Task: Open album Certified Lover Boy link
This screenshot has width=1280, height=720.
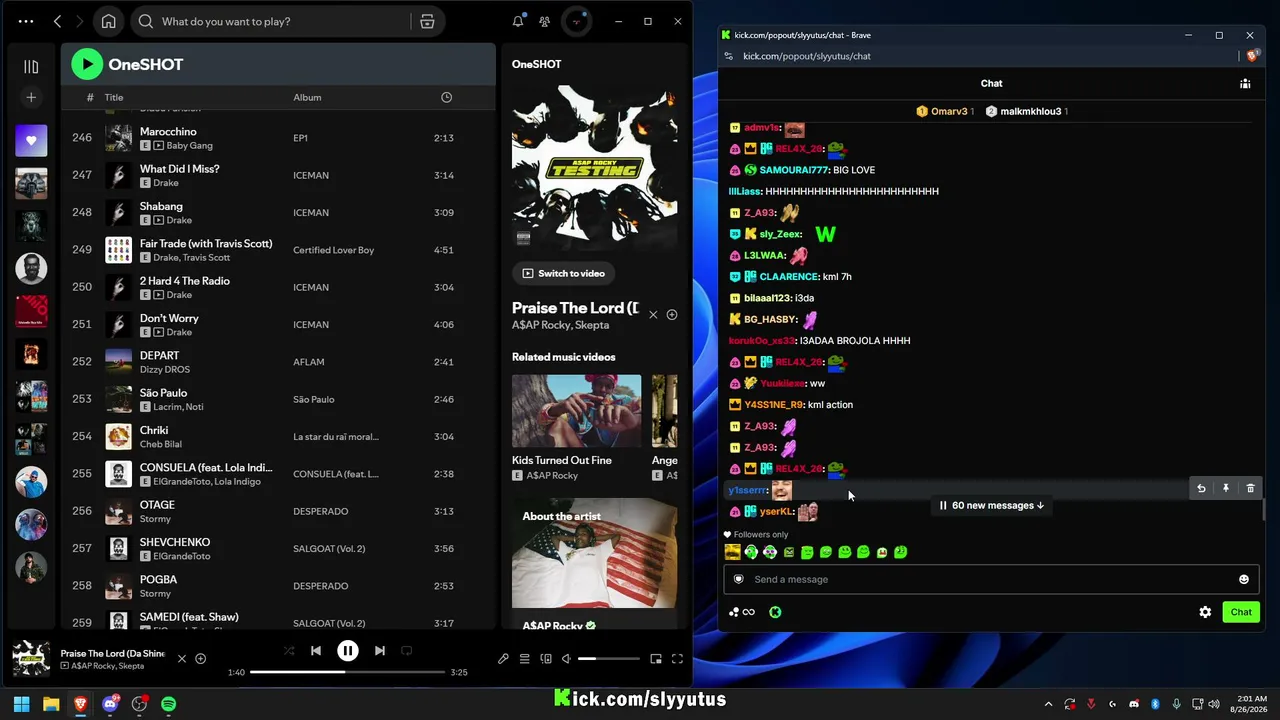Action: pos(333,250)
